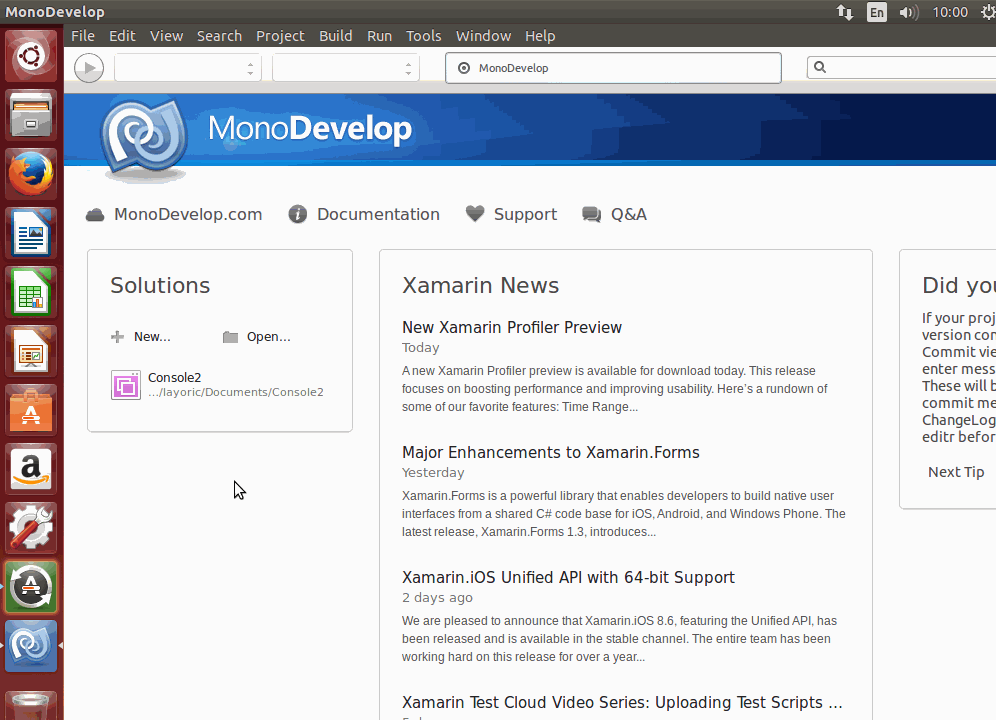The height and width of the screenshot is (720, 996).
Task: Click the sound volume indicator
Action: tap(908, 12)
